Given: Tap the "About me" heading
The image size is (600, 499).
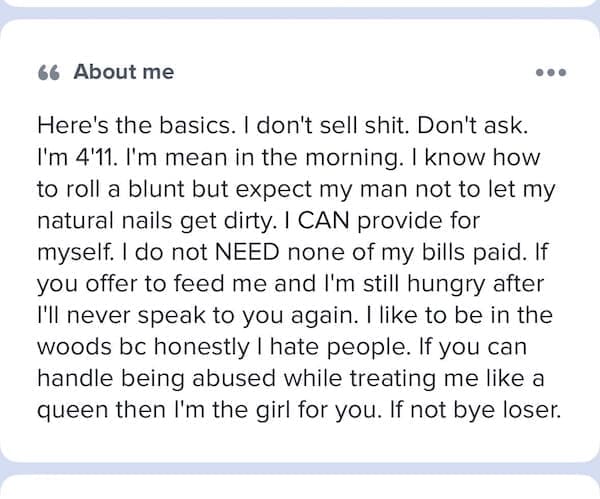Looking at the screenshot, I should click(124, 72).
